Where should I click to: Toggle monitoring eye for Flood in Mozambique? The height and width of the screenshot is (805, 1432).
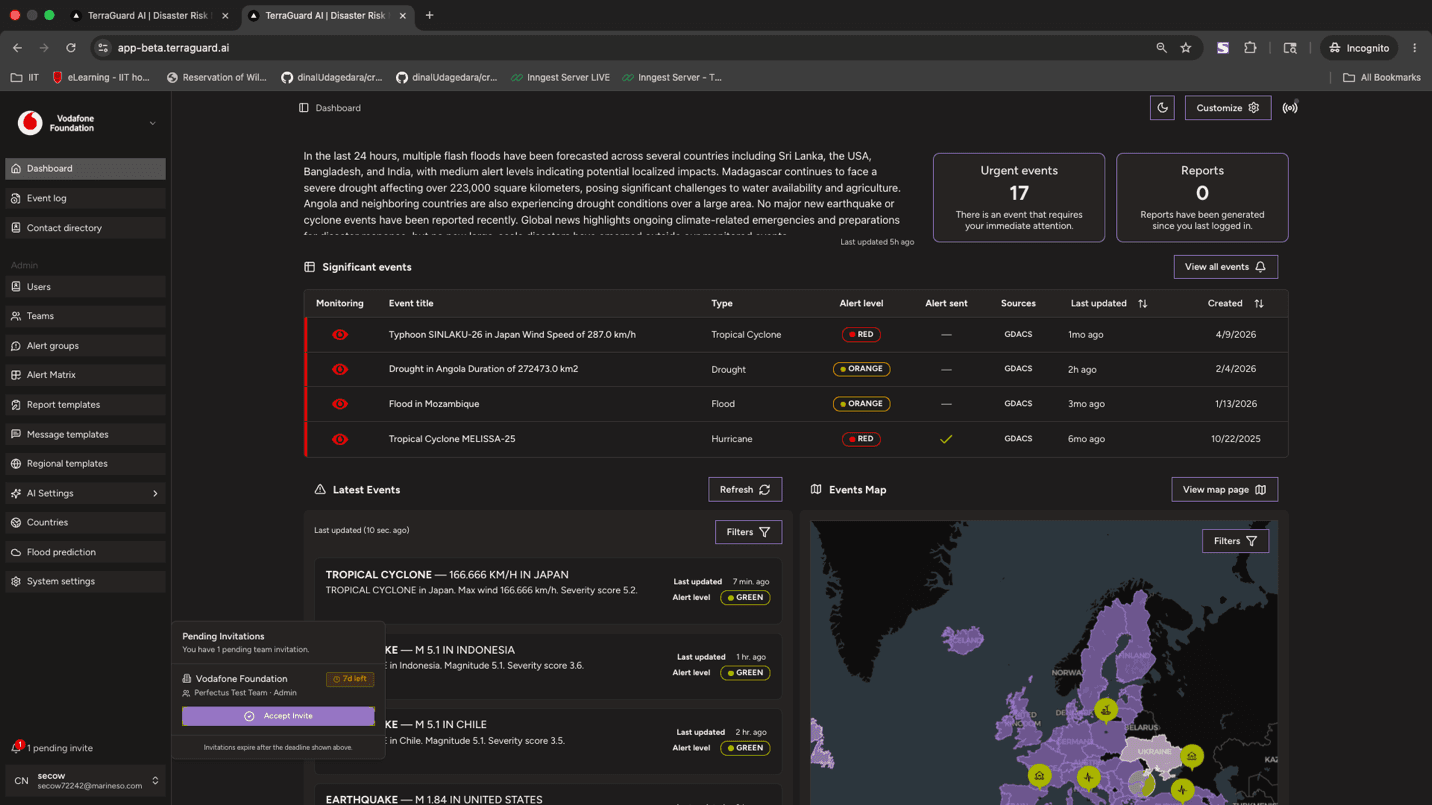click(x=340, y=404)
